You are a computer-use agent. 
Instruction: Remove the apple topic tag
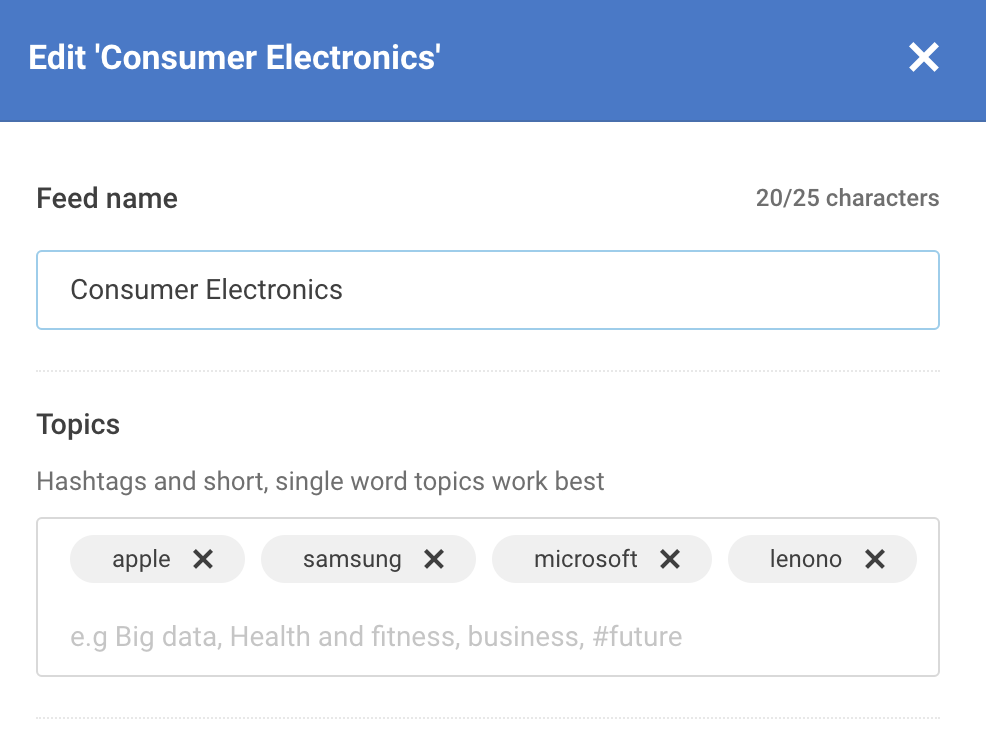pos(203,559)
